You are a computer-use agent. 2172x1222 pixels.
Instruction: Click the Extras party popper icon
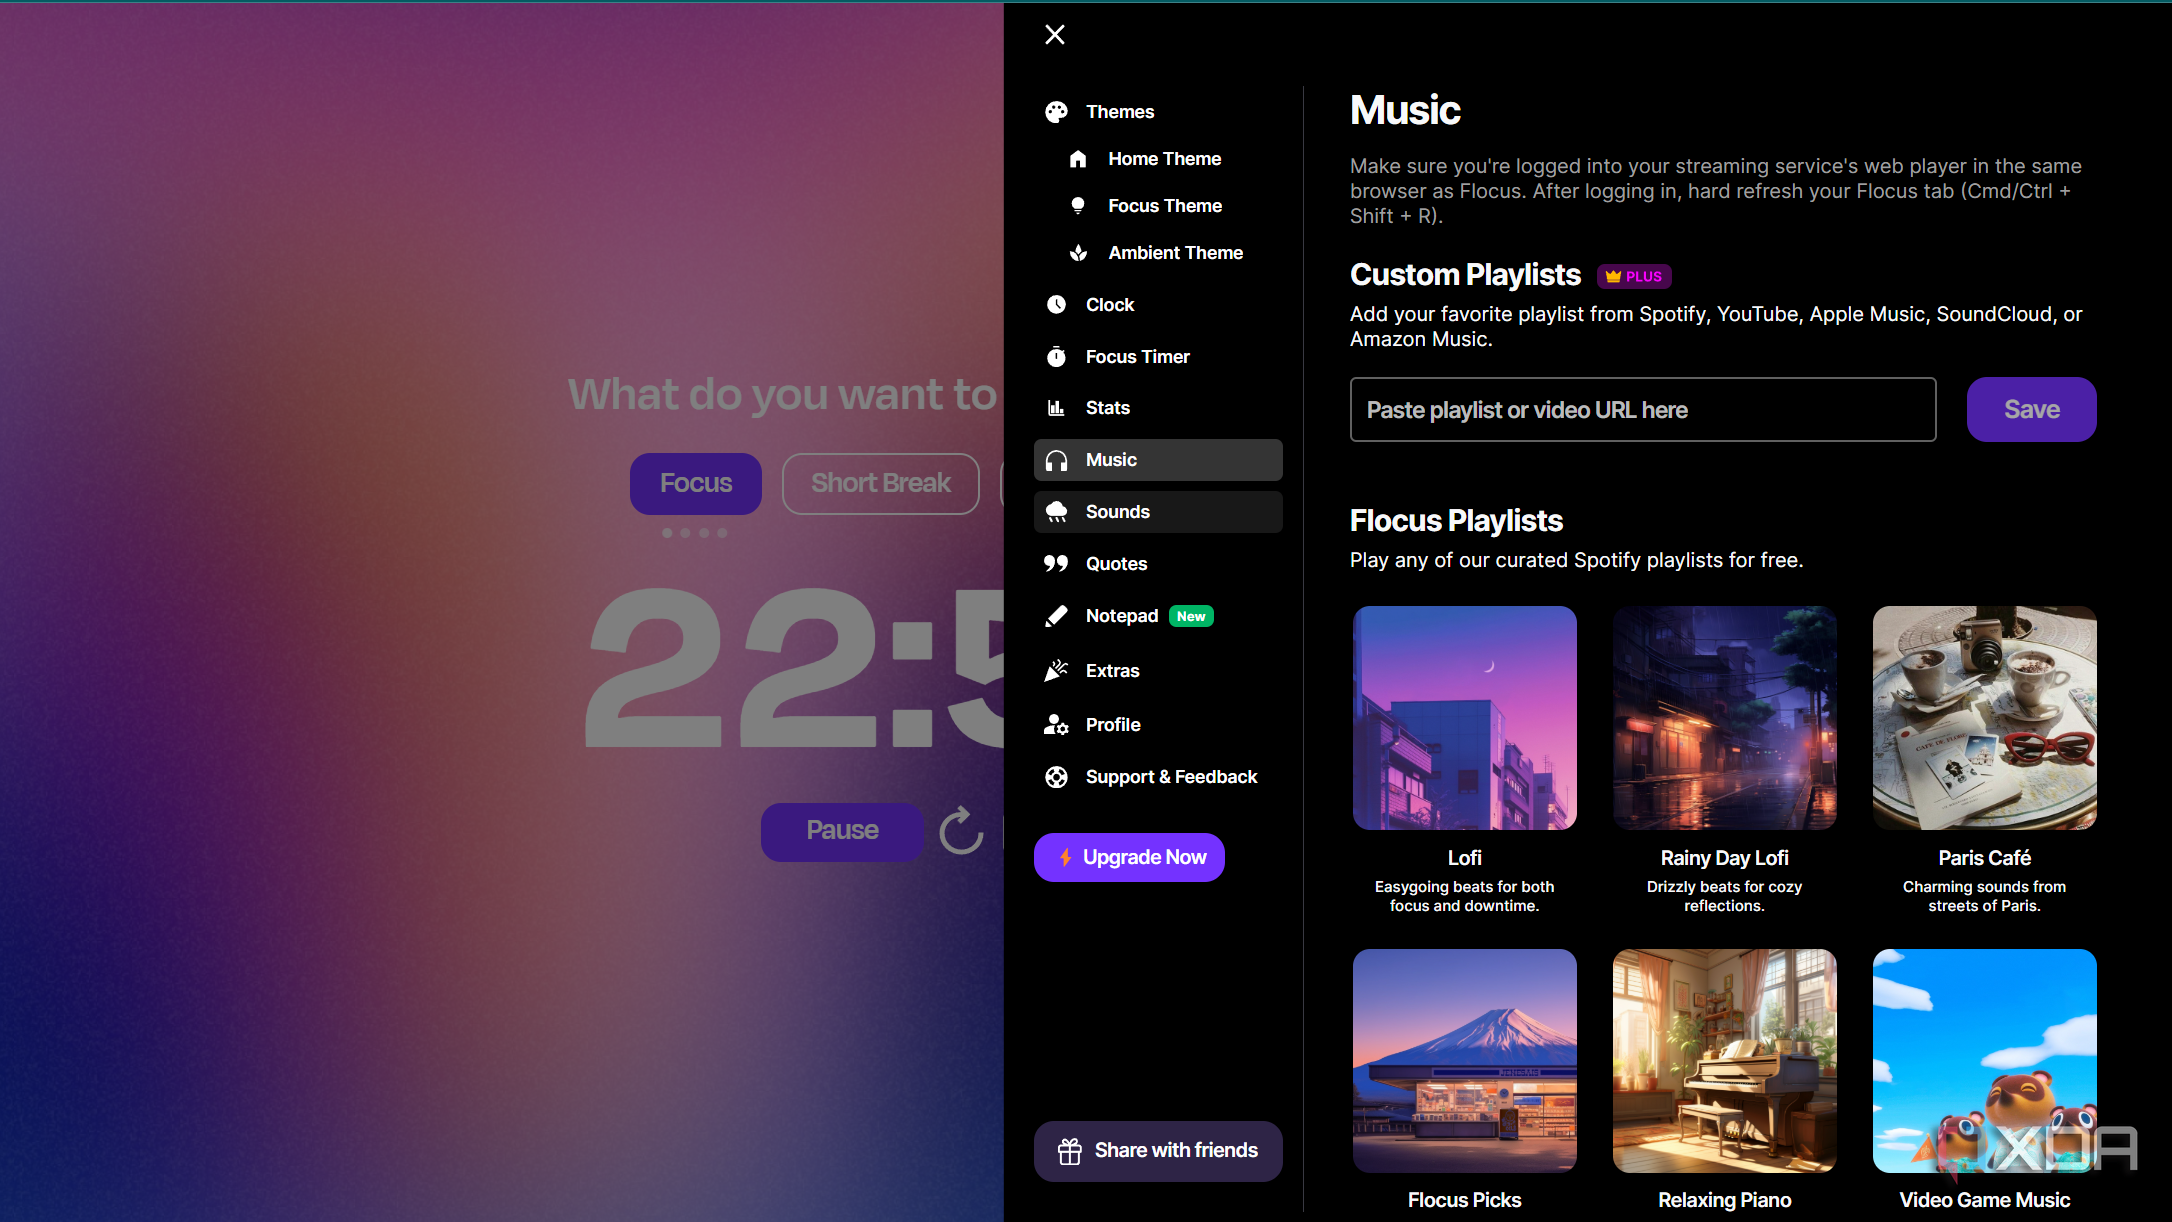coord(1056,671)
